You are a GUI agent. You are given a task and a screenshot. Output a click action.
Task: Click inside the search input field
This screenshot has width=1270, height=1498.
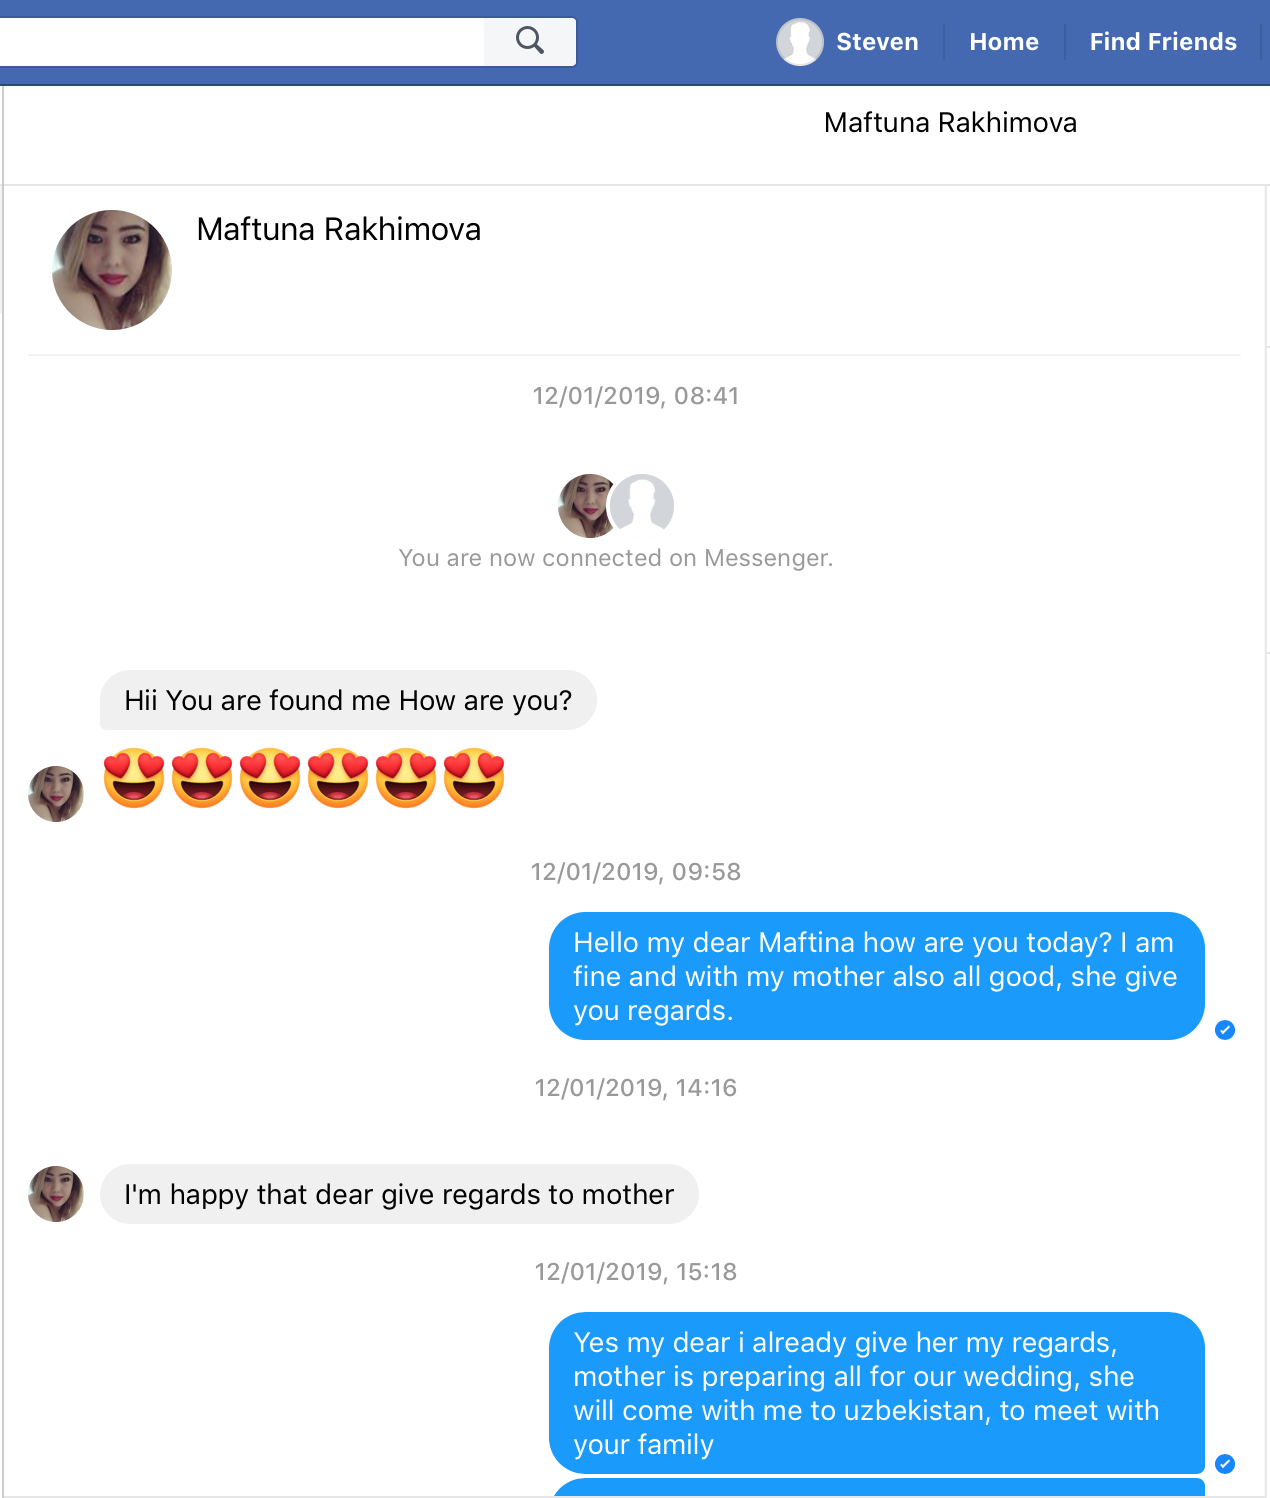pos(242,42)
